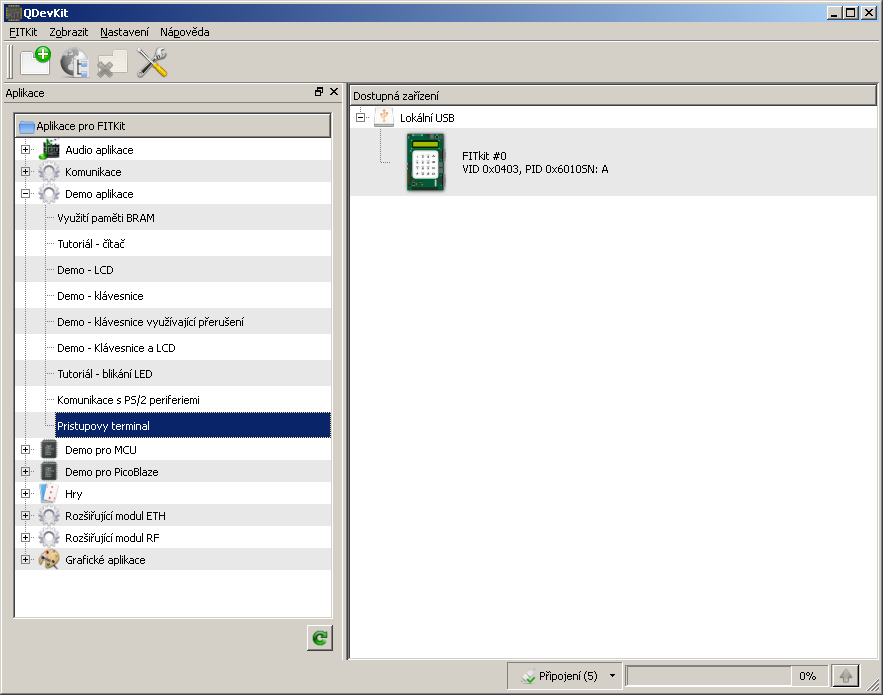This screenshot has width=883, height=695.
Task: Expand the Grafické aplikace node
Action: 25,560
